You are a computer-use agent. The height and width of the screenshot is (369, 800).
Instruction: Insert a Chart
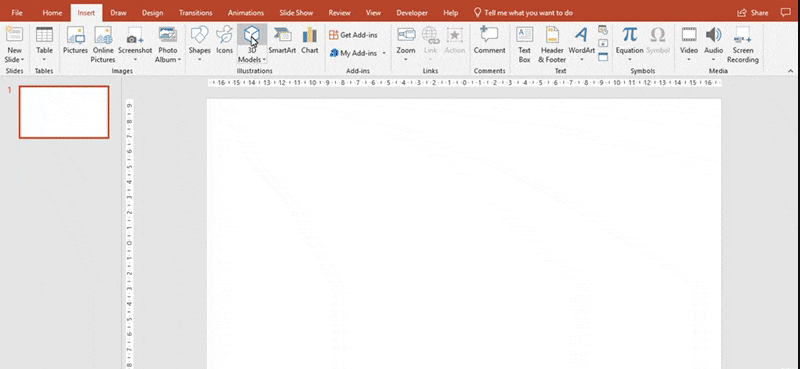[x=310, y=40]
